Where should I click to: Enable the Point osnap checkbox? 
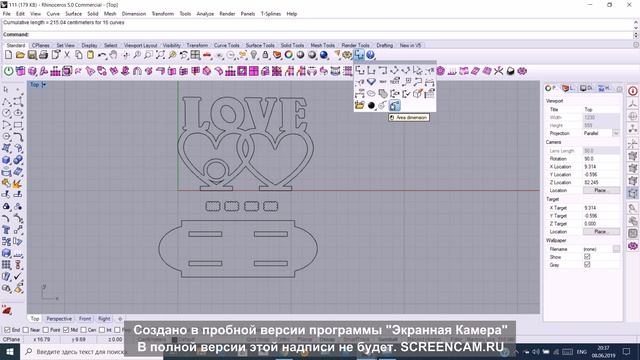pyautogui.click(x=46, y=330)
